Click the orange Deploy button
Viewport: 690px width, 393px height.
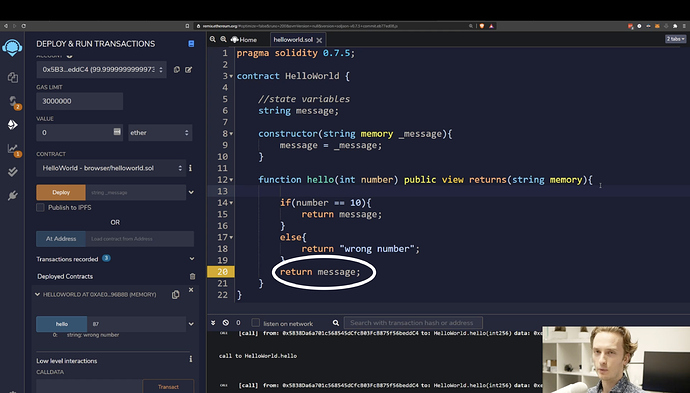coord(61,192)
